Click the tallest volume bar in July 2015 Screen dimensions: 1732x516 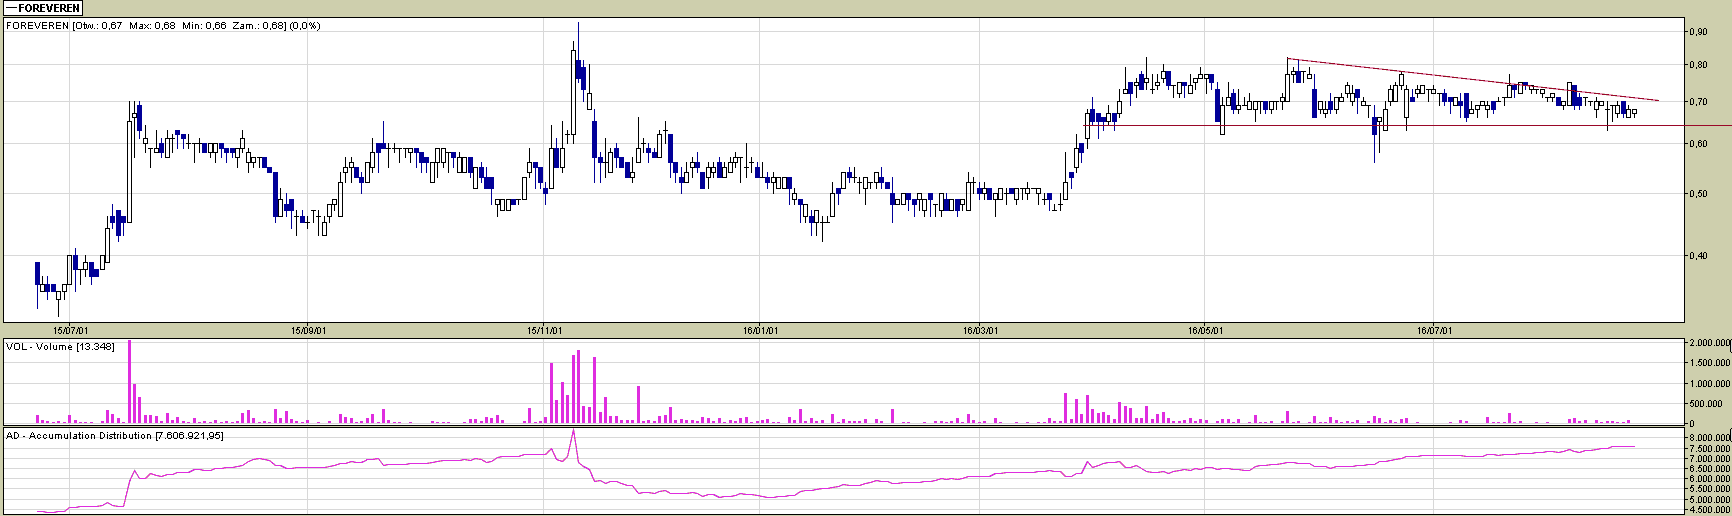point(129,382)
